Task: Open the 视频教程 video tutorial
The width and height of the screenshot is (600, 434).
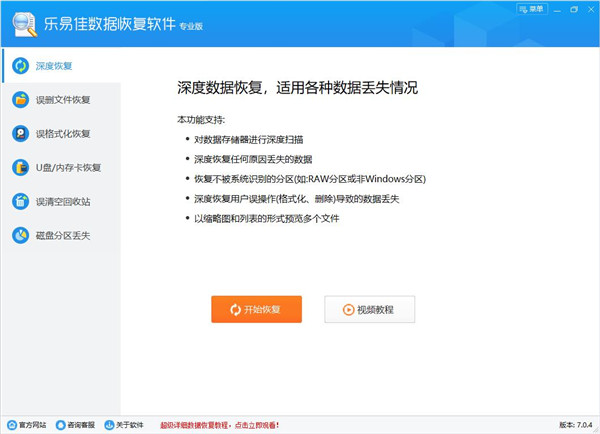Action: tap(370, 309)
